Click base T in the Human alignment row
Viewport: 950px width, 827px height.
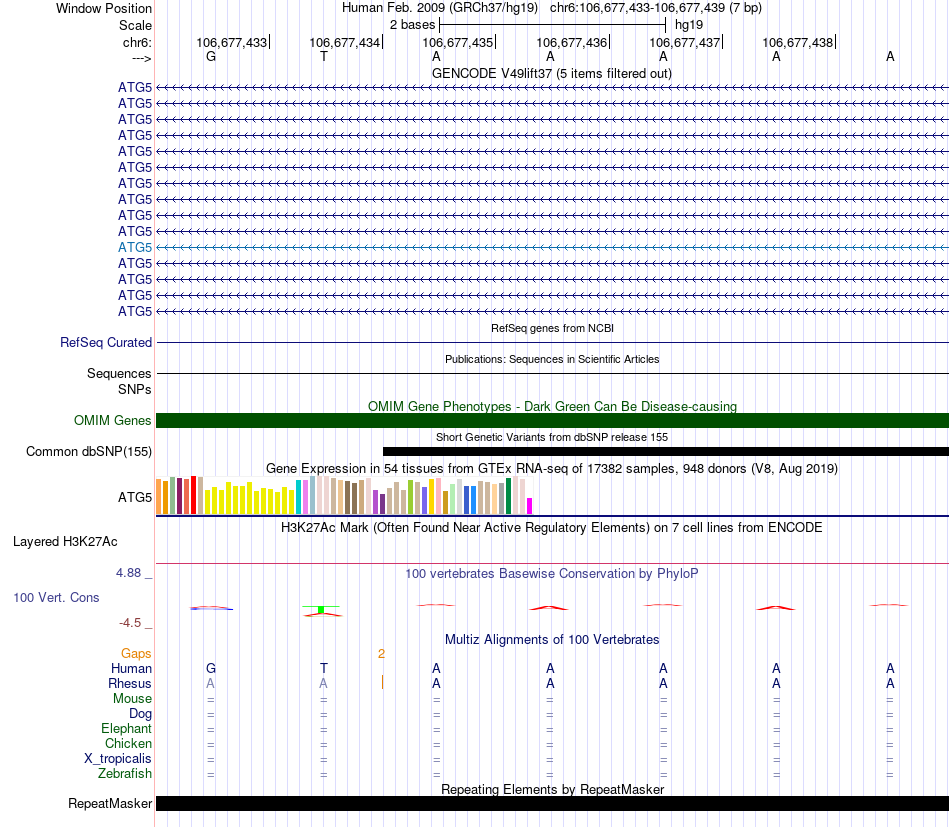324,668
